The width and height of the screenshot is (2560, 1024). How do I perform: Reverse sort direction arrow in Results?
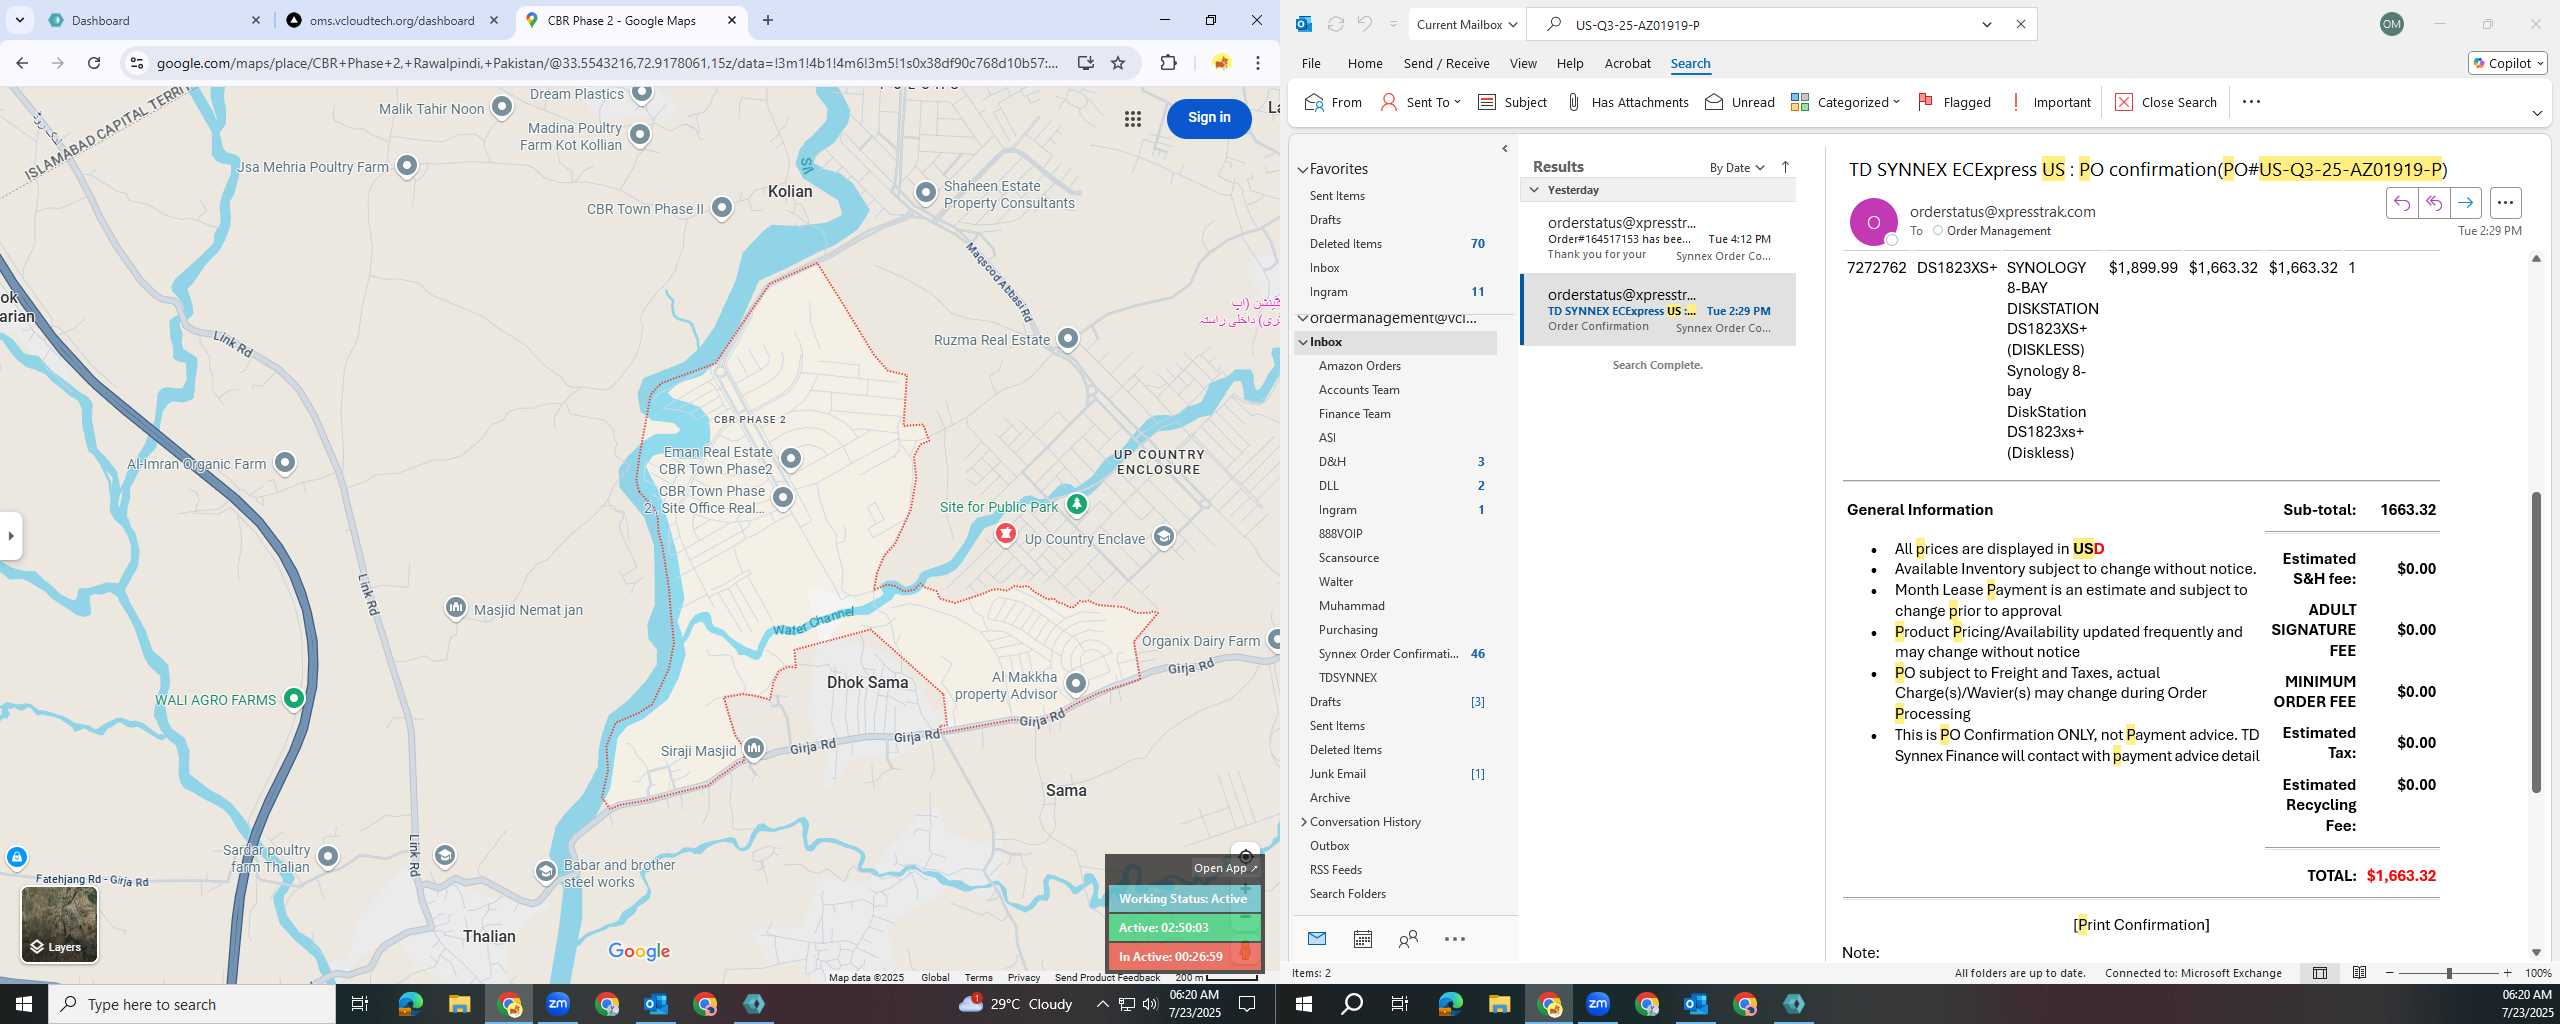click(1785, 167)
